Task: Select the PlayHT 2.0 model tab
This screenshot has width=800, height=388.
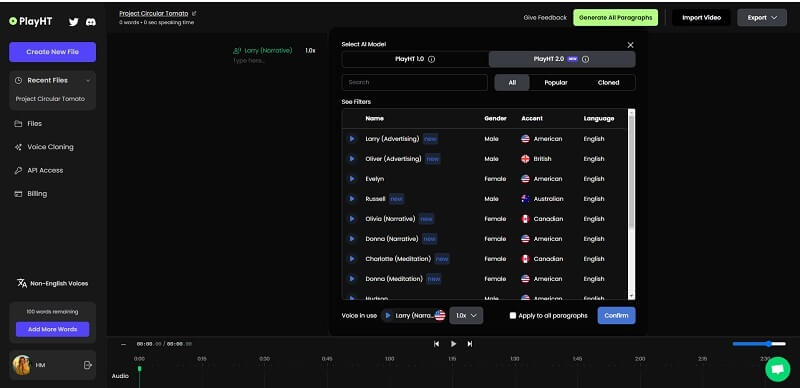Action: [x=562, y=59]
